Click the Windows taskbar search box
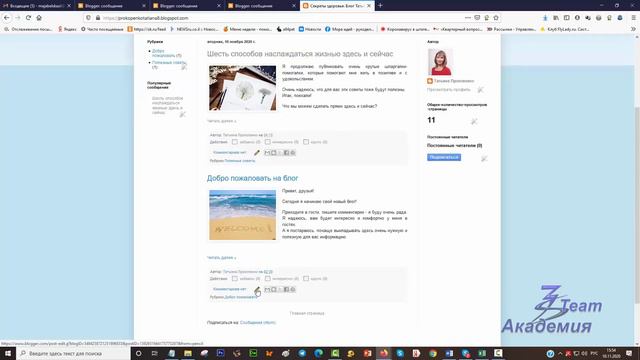Image resolution: width=640 pixels, height=360 pixels. [x=73, y=353]
